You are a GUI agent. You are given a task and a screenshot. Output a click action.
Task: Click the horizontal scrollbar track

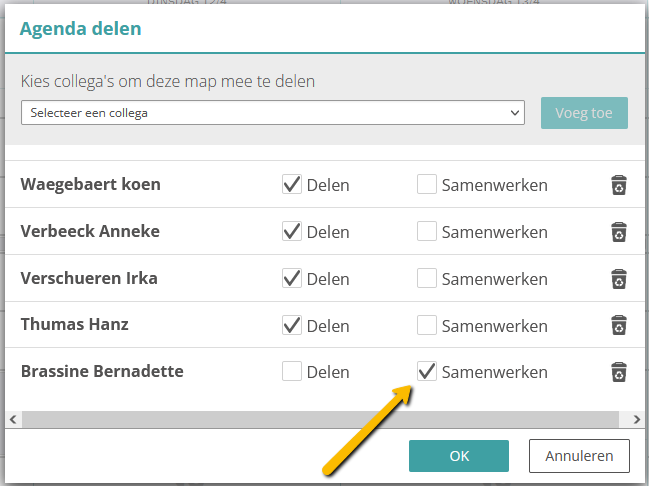tap(321, 419)
